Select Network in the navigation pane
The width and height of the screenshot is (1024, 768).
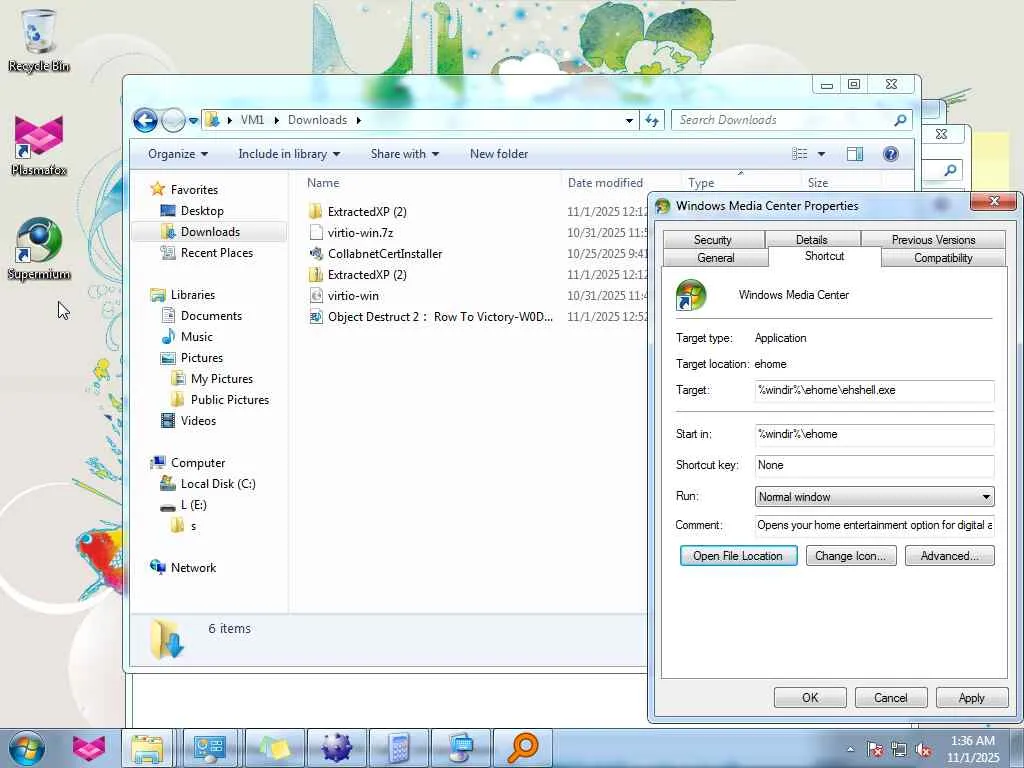(193, 568)
